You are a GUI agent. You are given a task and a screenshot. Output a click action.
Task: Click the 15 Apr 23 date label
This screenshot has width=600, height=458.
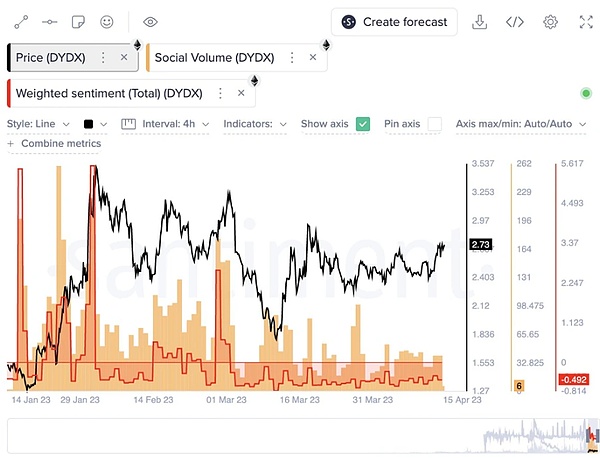pos(462,400)
